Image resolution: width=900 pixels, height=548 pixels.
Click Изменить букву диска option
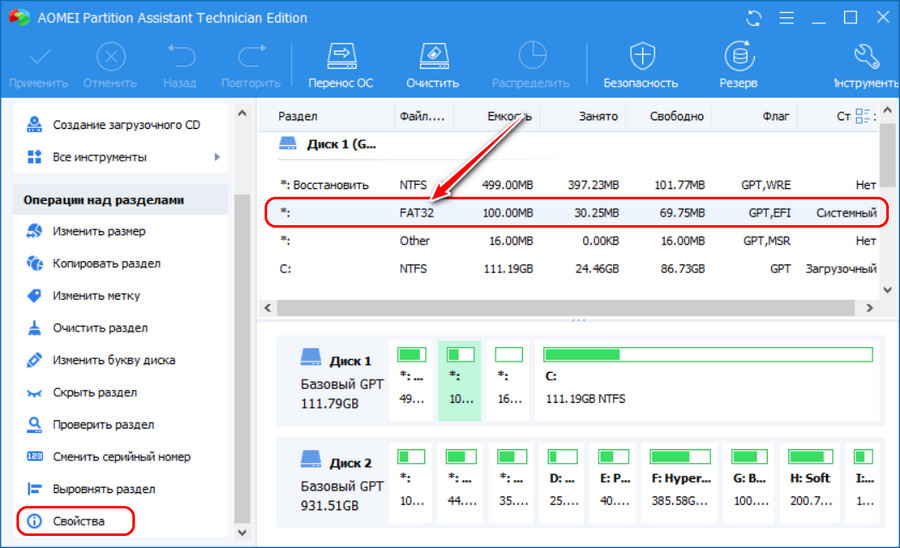click(x=113, y=360)
